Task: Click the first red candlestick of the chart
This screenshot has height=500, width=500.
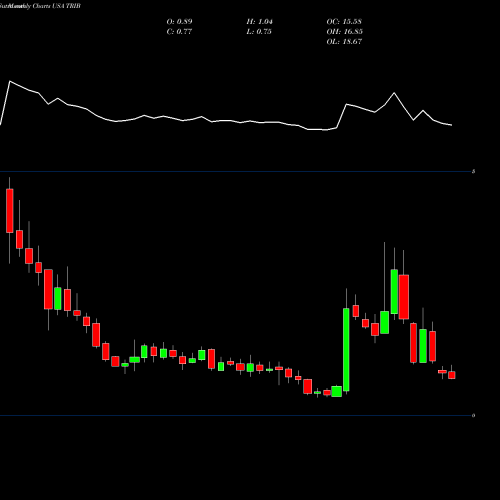Action: pos(10,211)
